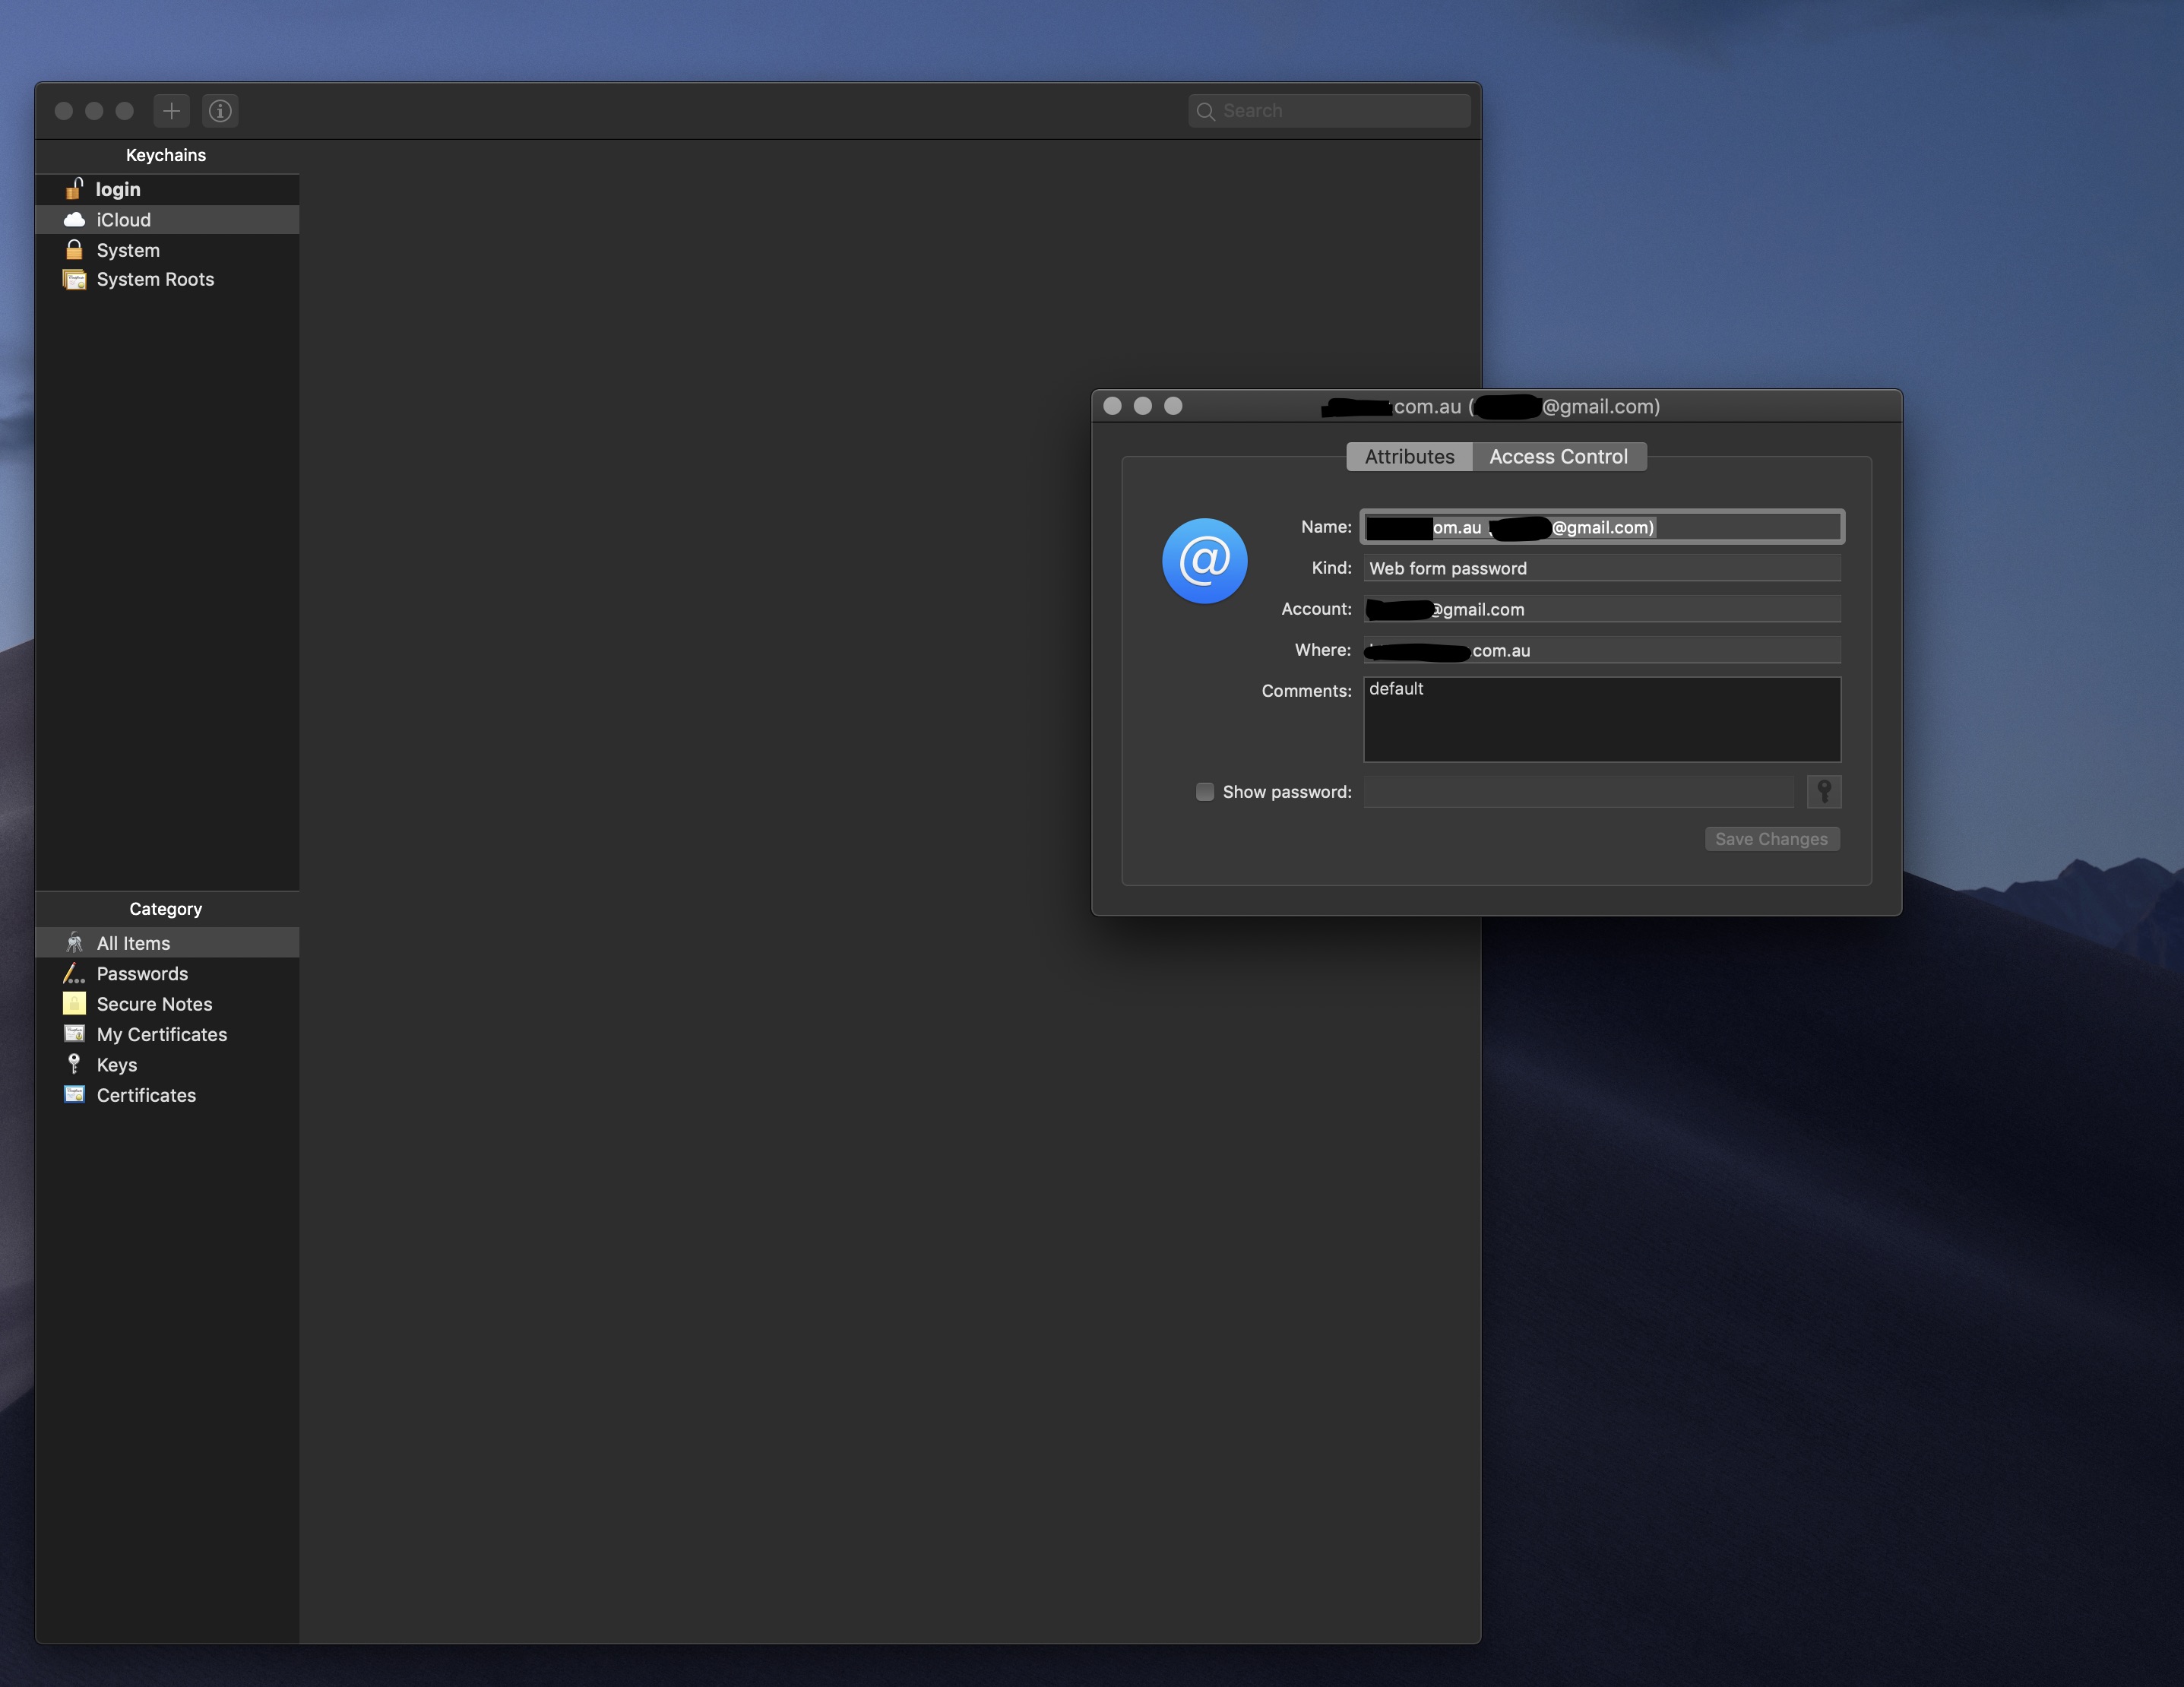2184x1687 pixels.
Task: Select the login keychain padlock icon
Action: point(74,189)
